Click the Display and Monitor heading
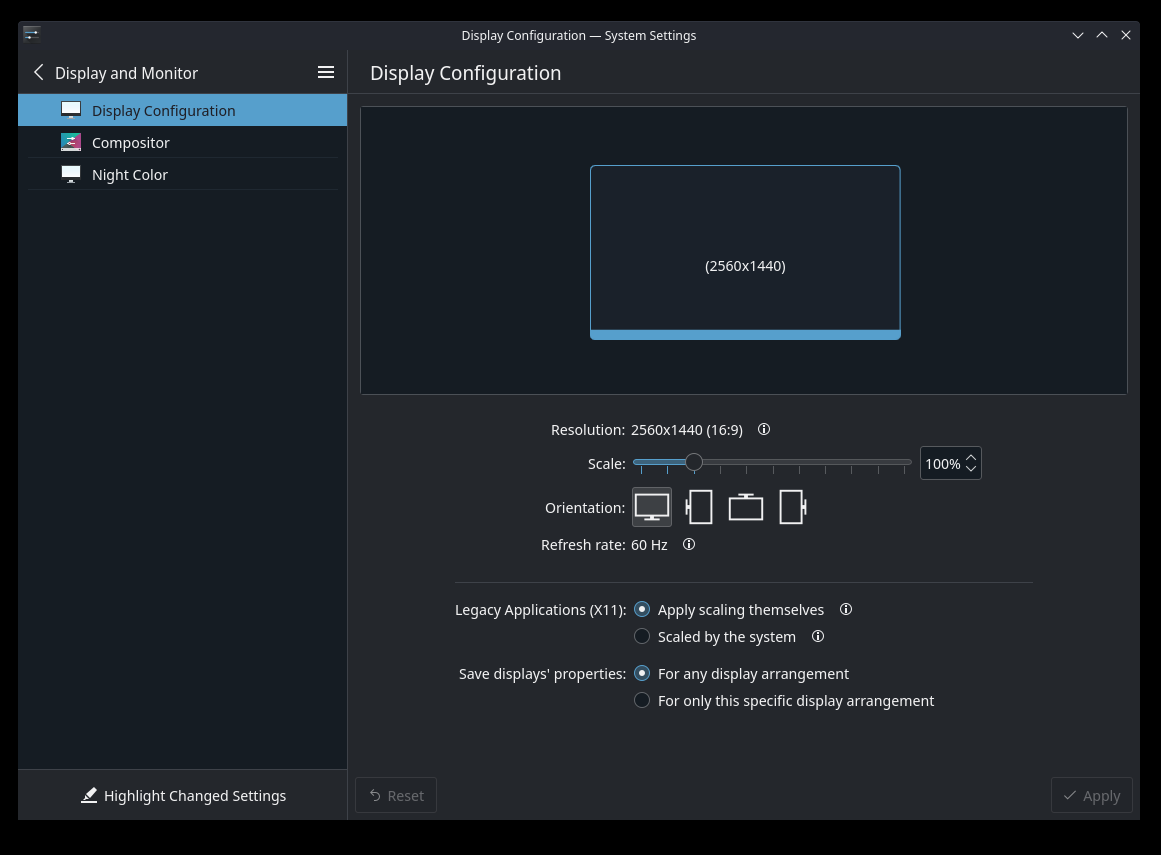This screenshot has width=1161, height=855. pos(127,73)
